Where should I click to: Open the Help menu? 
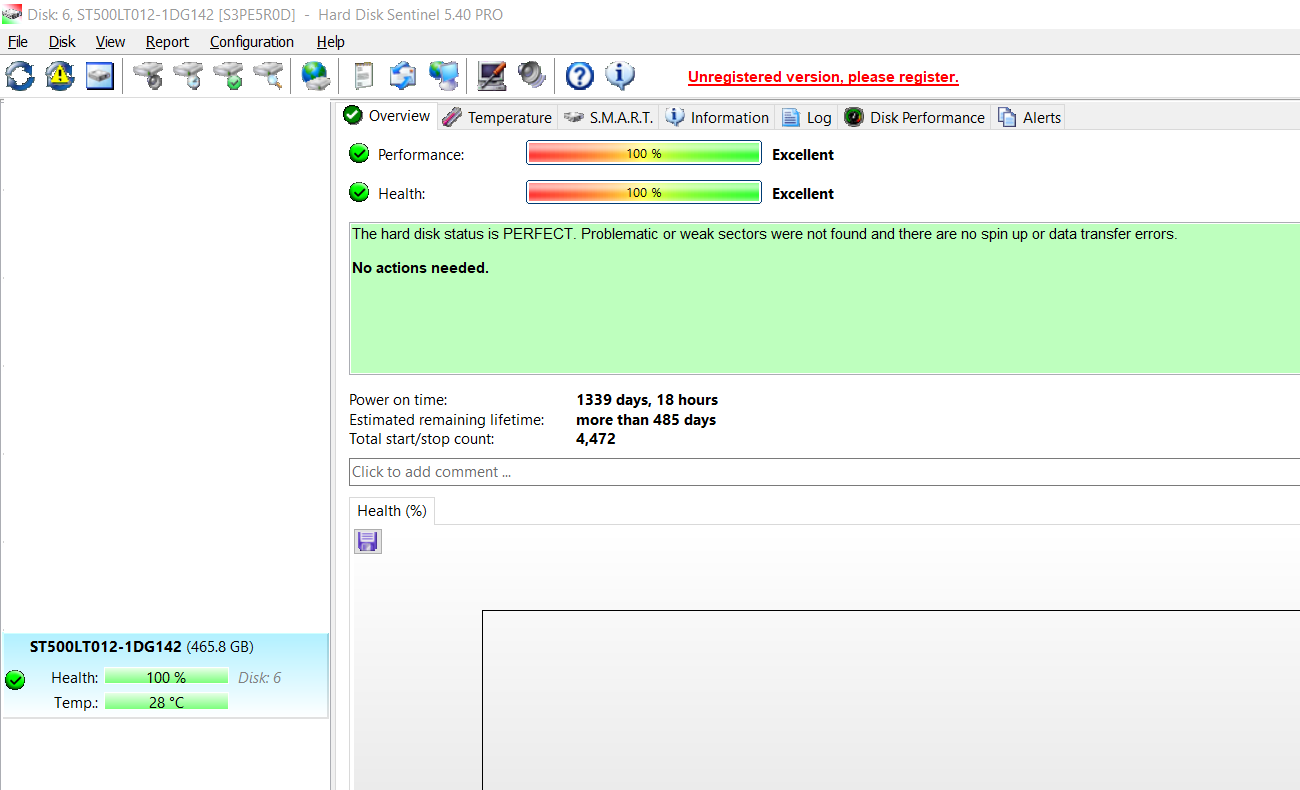(330, 42)
